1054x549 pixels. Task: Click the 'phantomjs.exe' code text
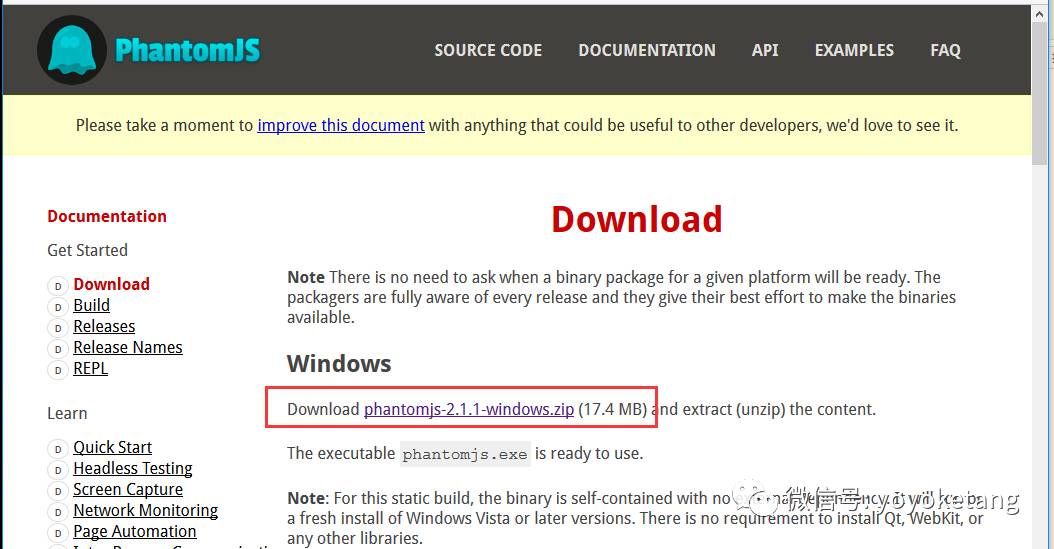[x=464, y=454]
